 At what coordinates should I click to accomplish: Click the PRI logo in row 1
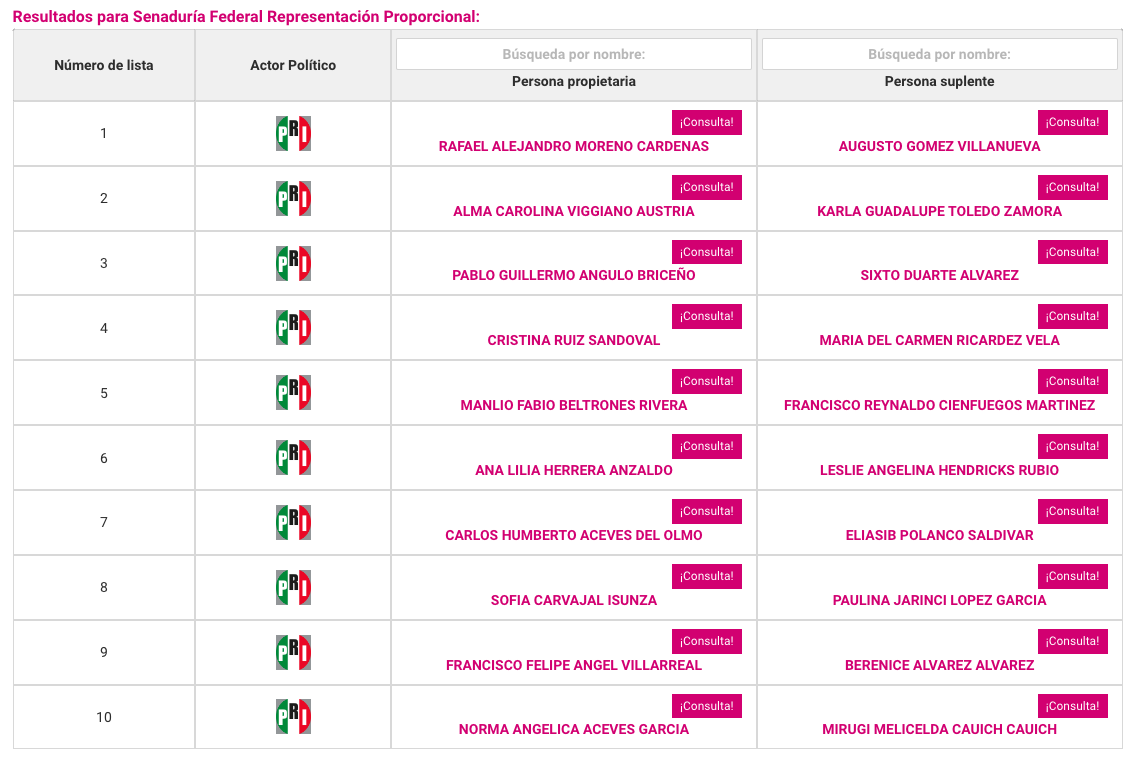(293, 133)
